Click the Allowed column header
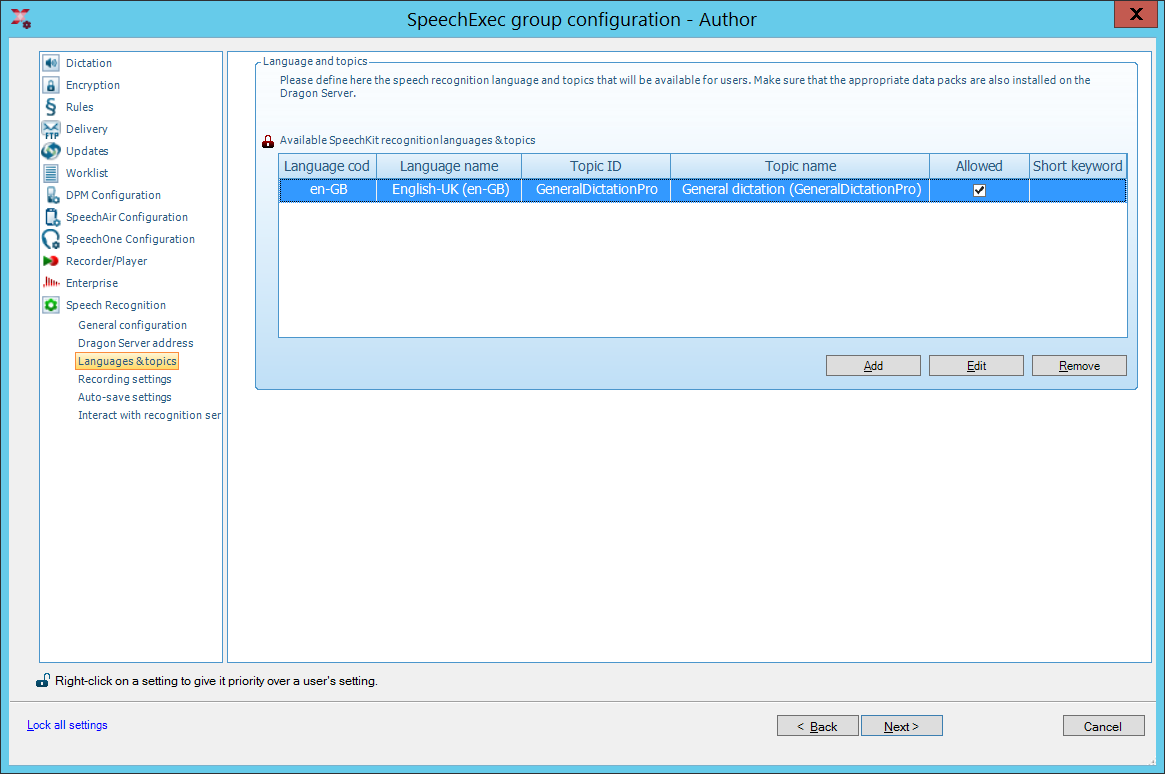1165x774 pixels. pos(979,166)
